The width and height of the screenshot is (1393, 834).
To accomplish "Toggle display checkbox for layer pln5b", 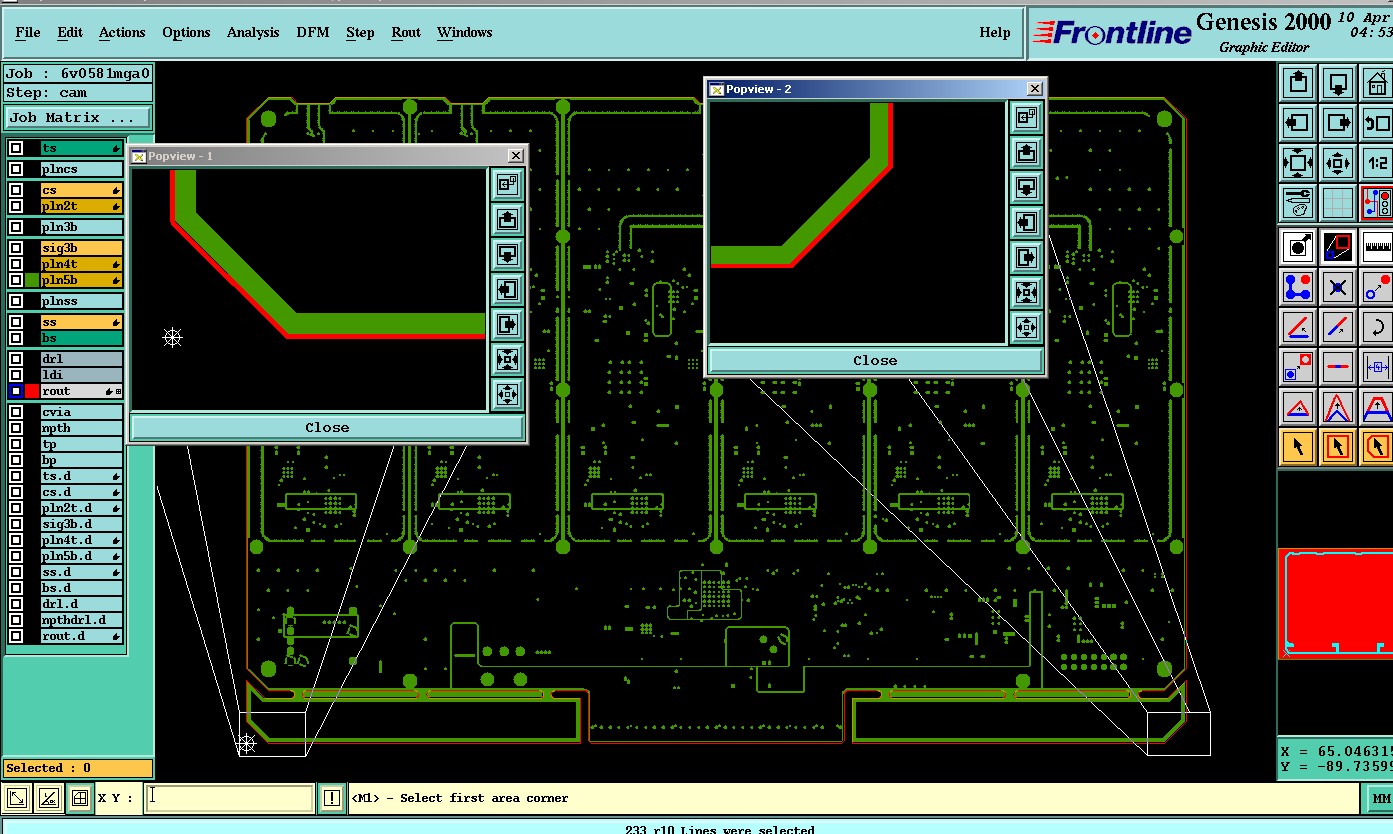I will [x=16, y=280].
